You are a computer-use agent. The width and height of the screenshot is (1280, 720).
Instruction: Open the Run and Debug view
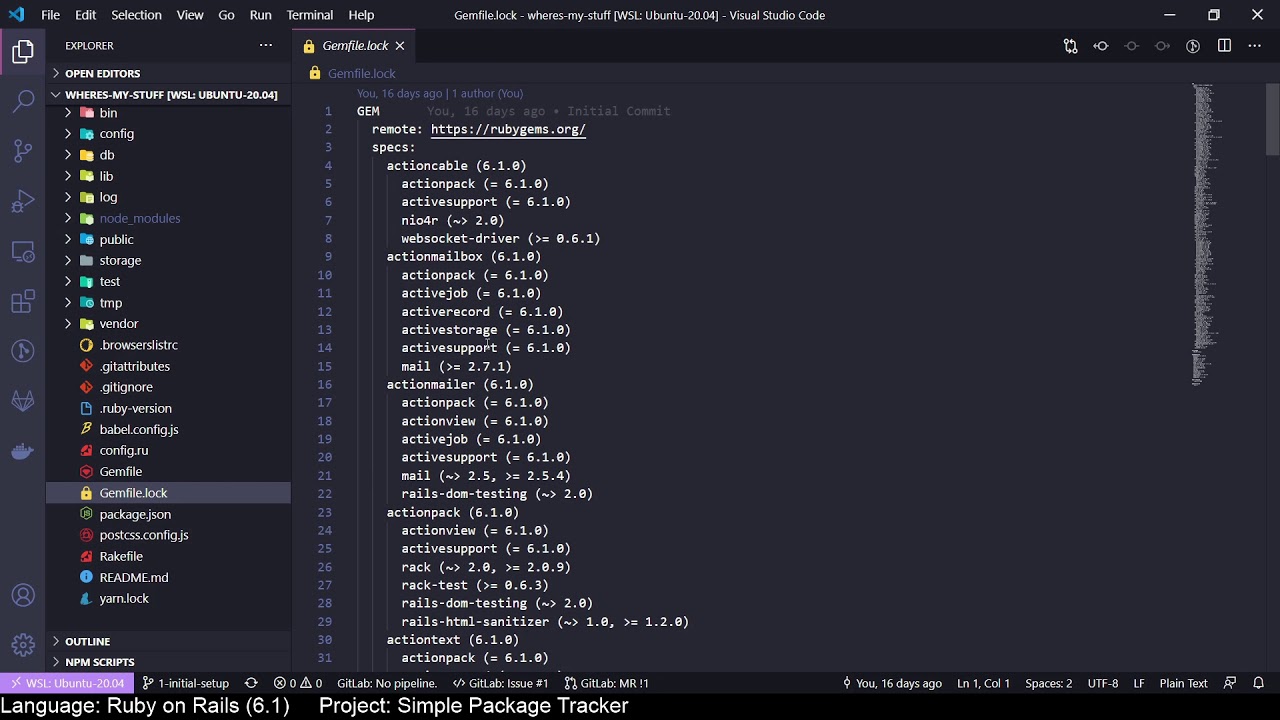point(23,201)
